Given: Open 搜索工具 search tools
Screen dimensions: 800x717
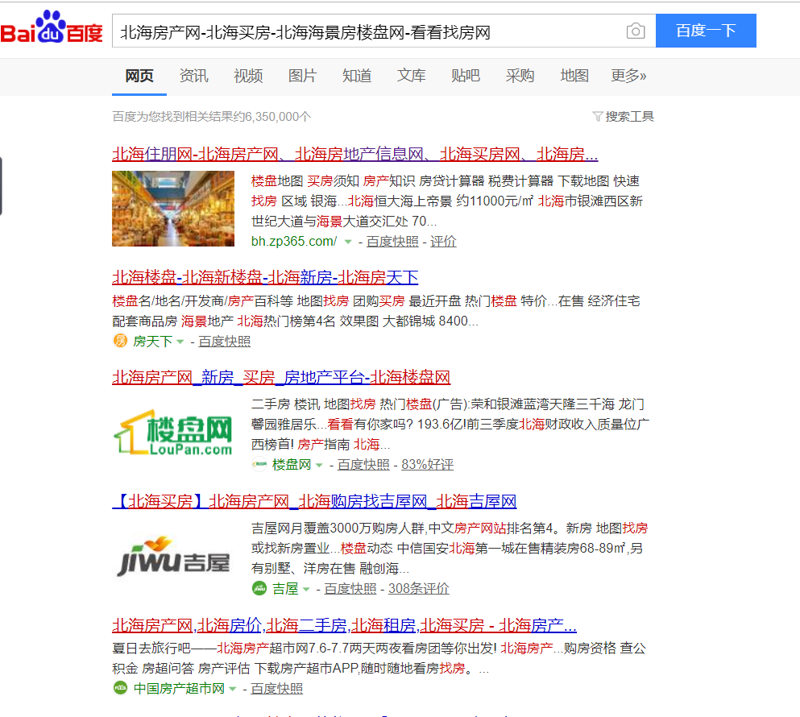Looking at the screenshot, I should [623, 116].
